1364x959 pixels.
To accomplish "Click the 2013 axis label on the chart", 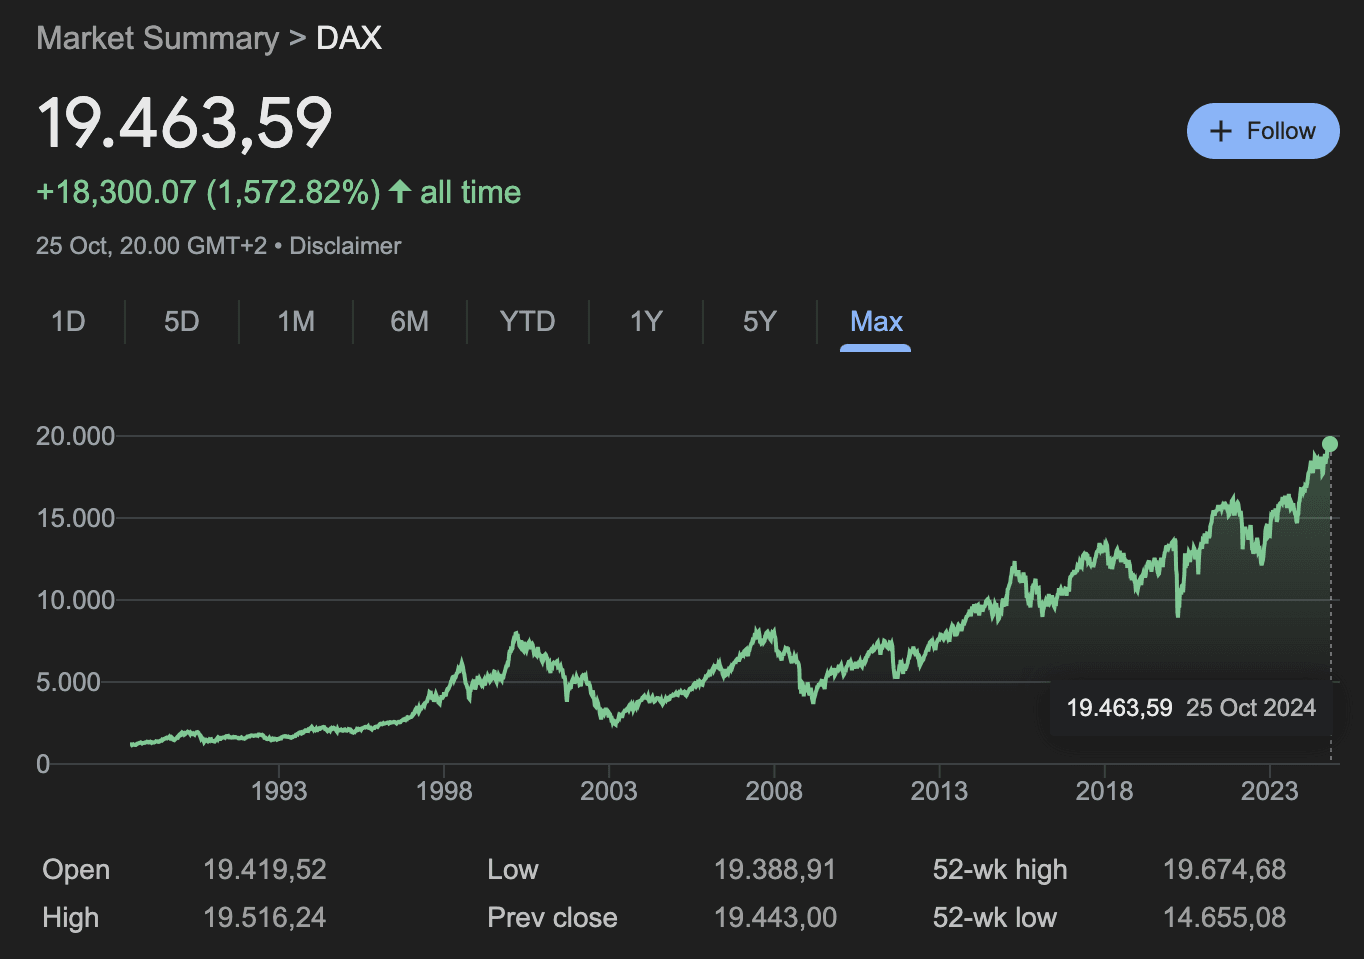I will coord(939,790).
